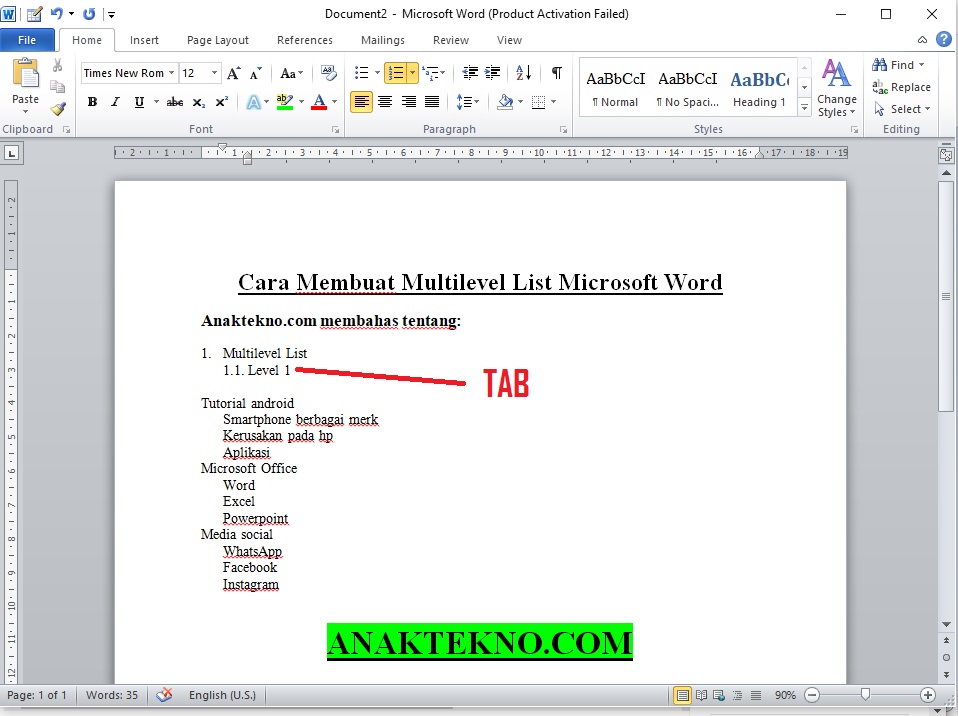
Task: Click the tab selector L box beside the ruler
Action: coord(11,153)
